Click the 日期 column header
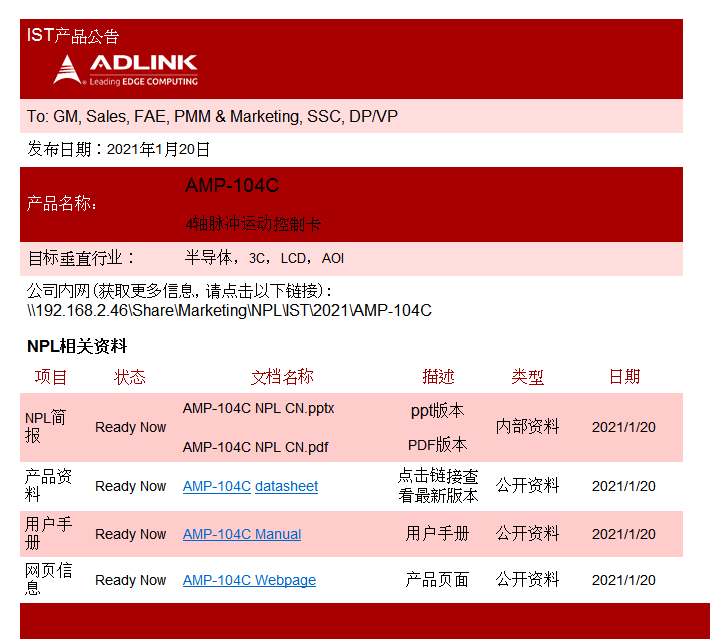710x644 pixels. click(624, 377)
